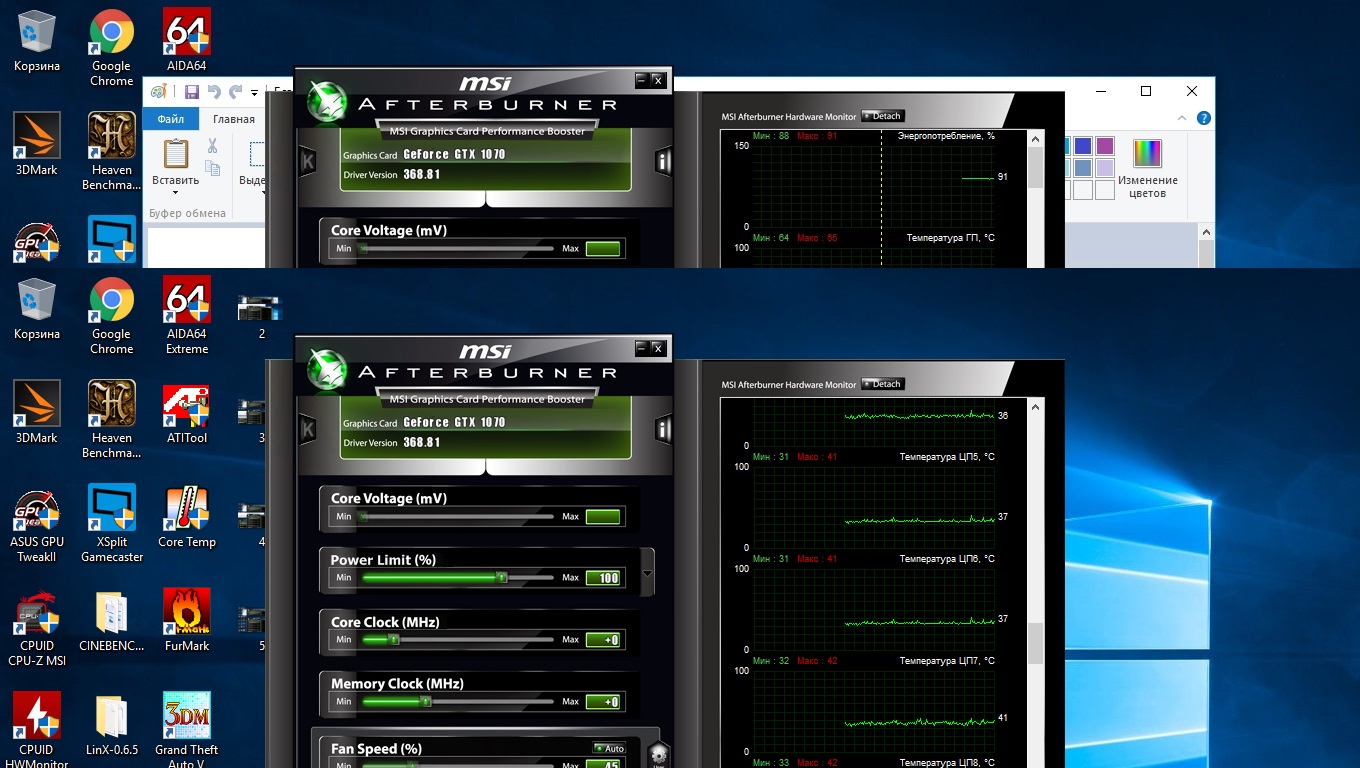The height and width of the screenshot is (768, 1360).
Task: Click the Paint application icon in title bar
Action: click(x=158, y=92)
